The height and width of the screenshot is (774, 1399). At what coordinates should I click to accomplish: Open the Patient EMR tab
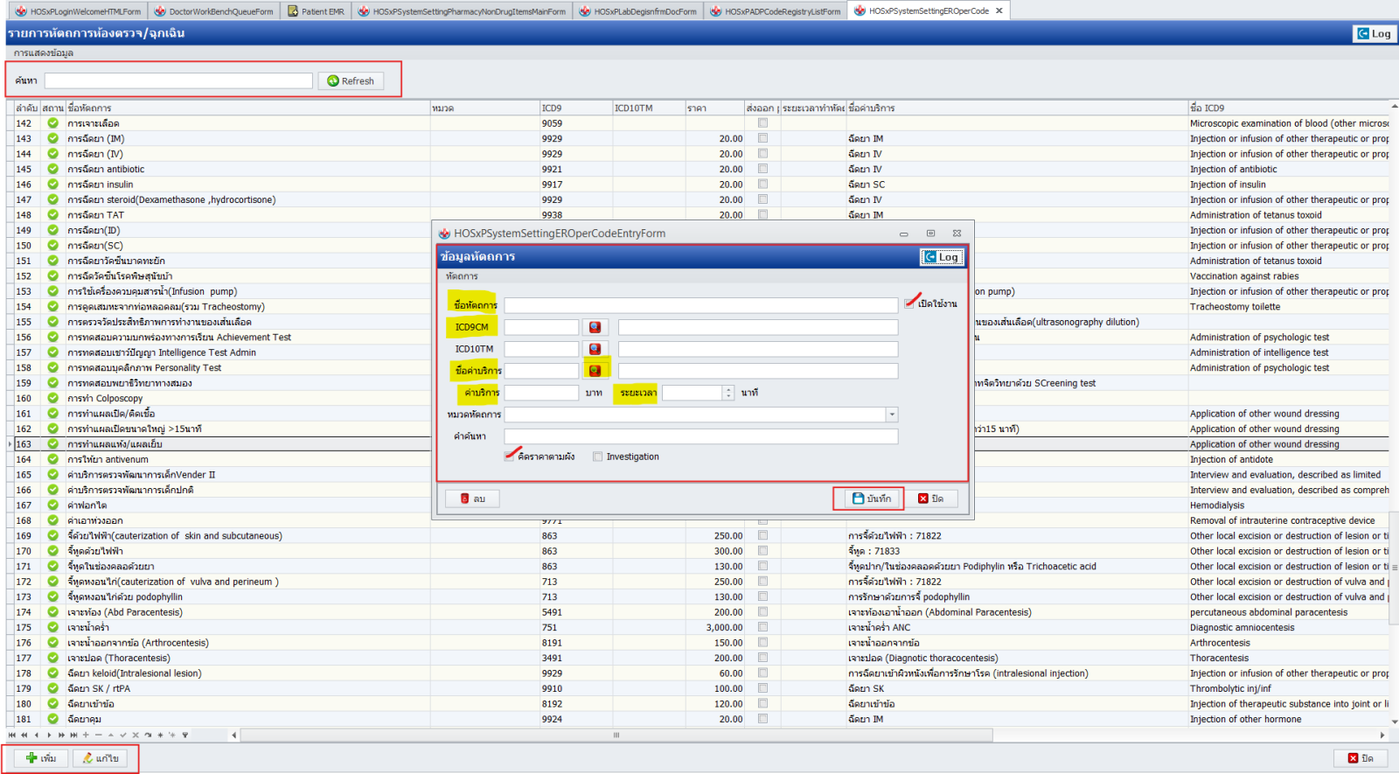tap(316, 11)
